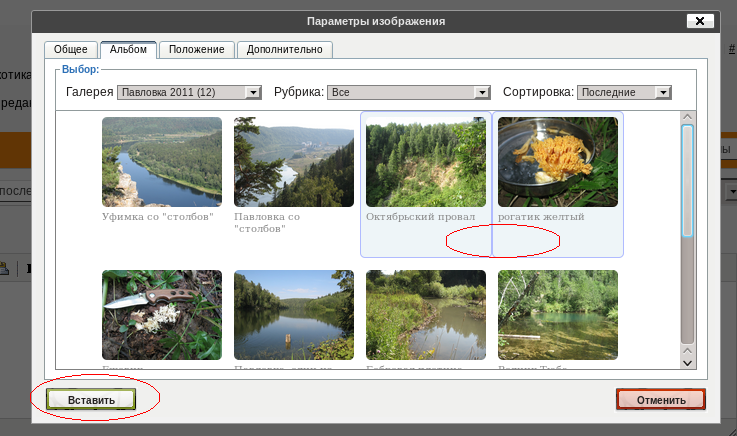Switch to the Общее tab

(x=70, y=49)
